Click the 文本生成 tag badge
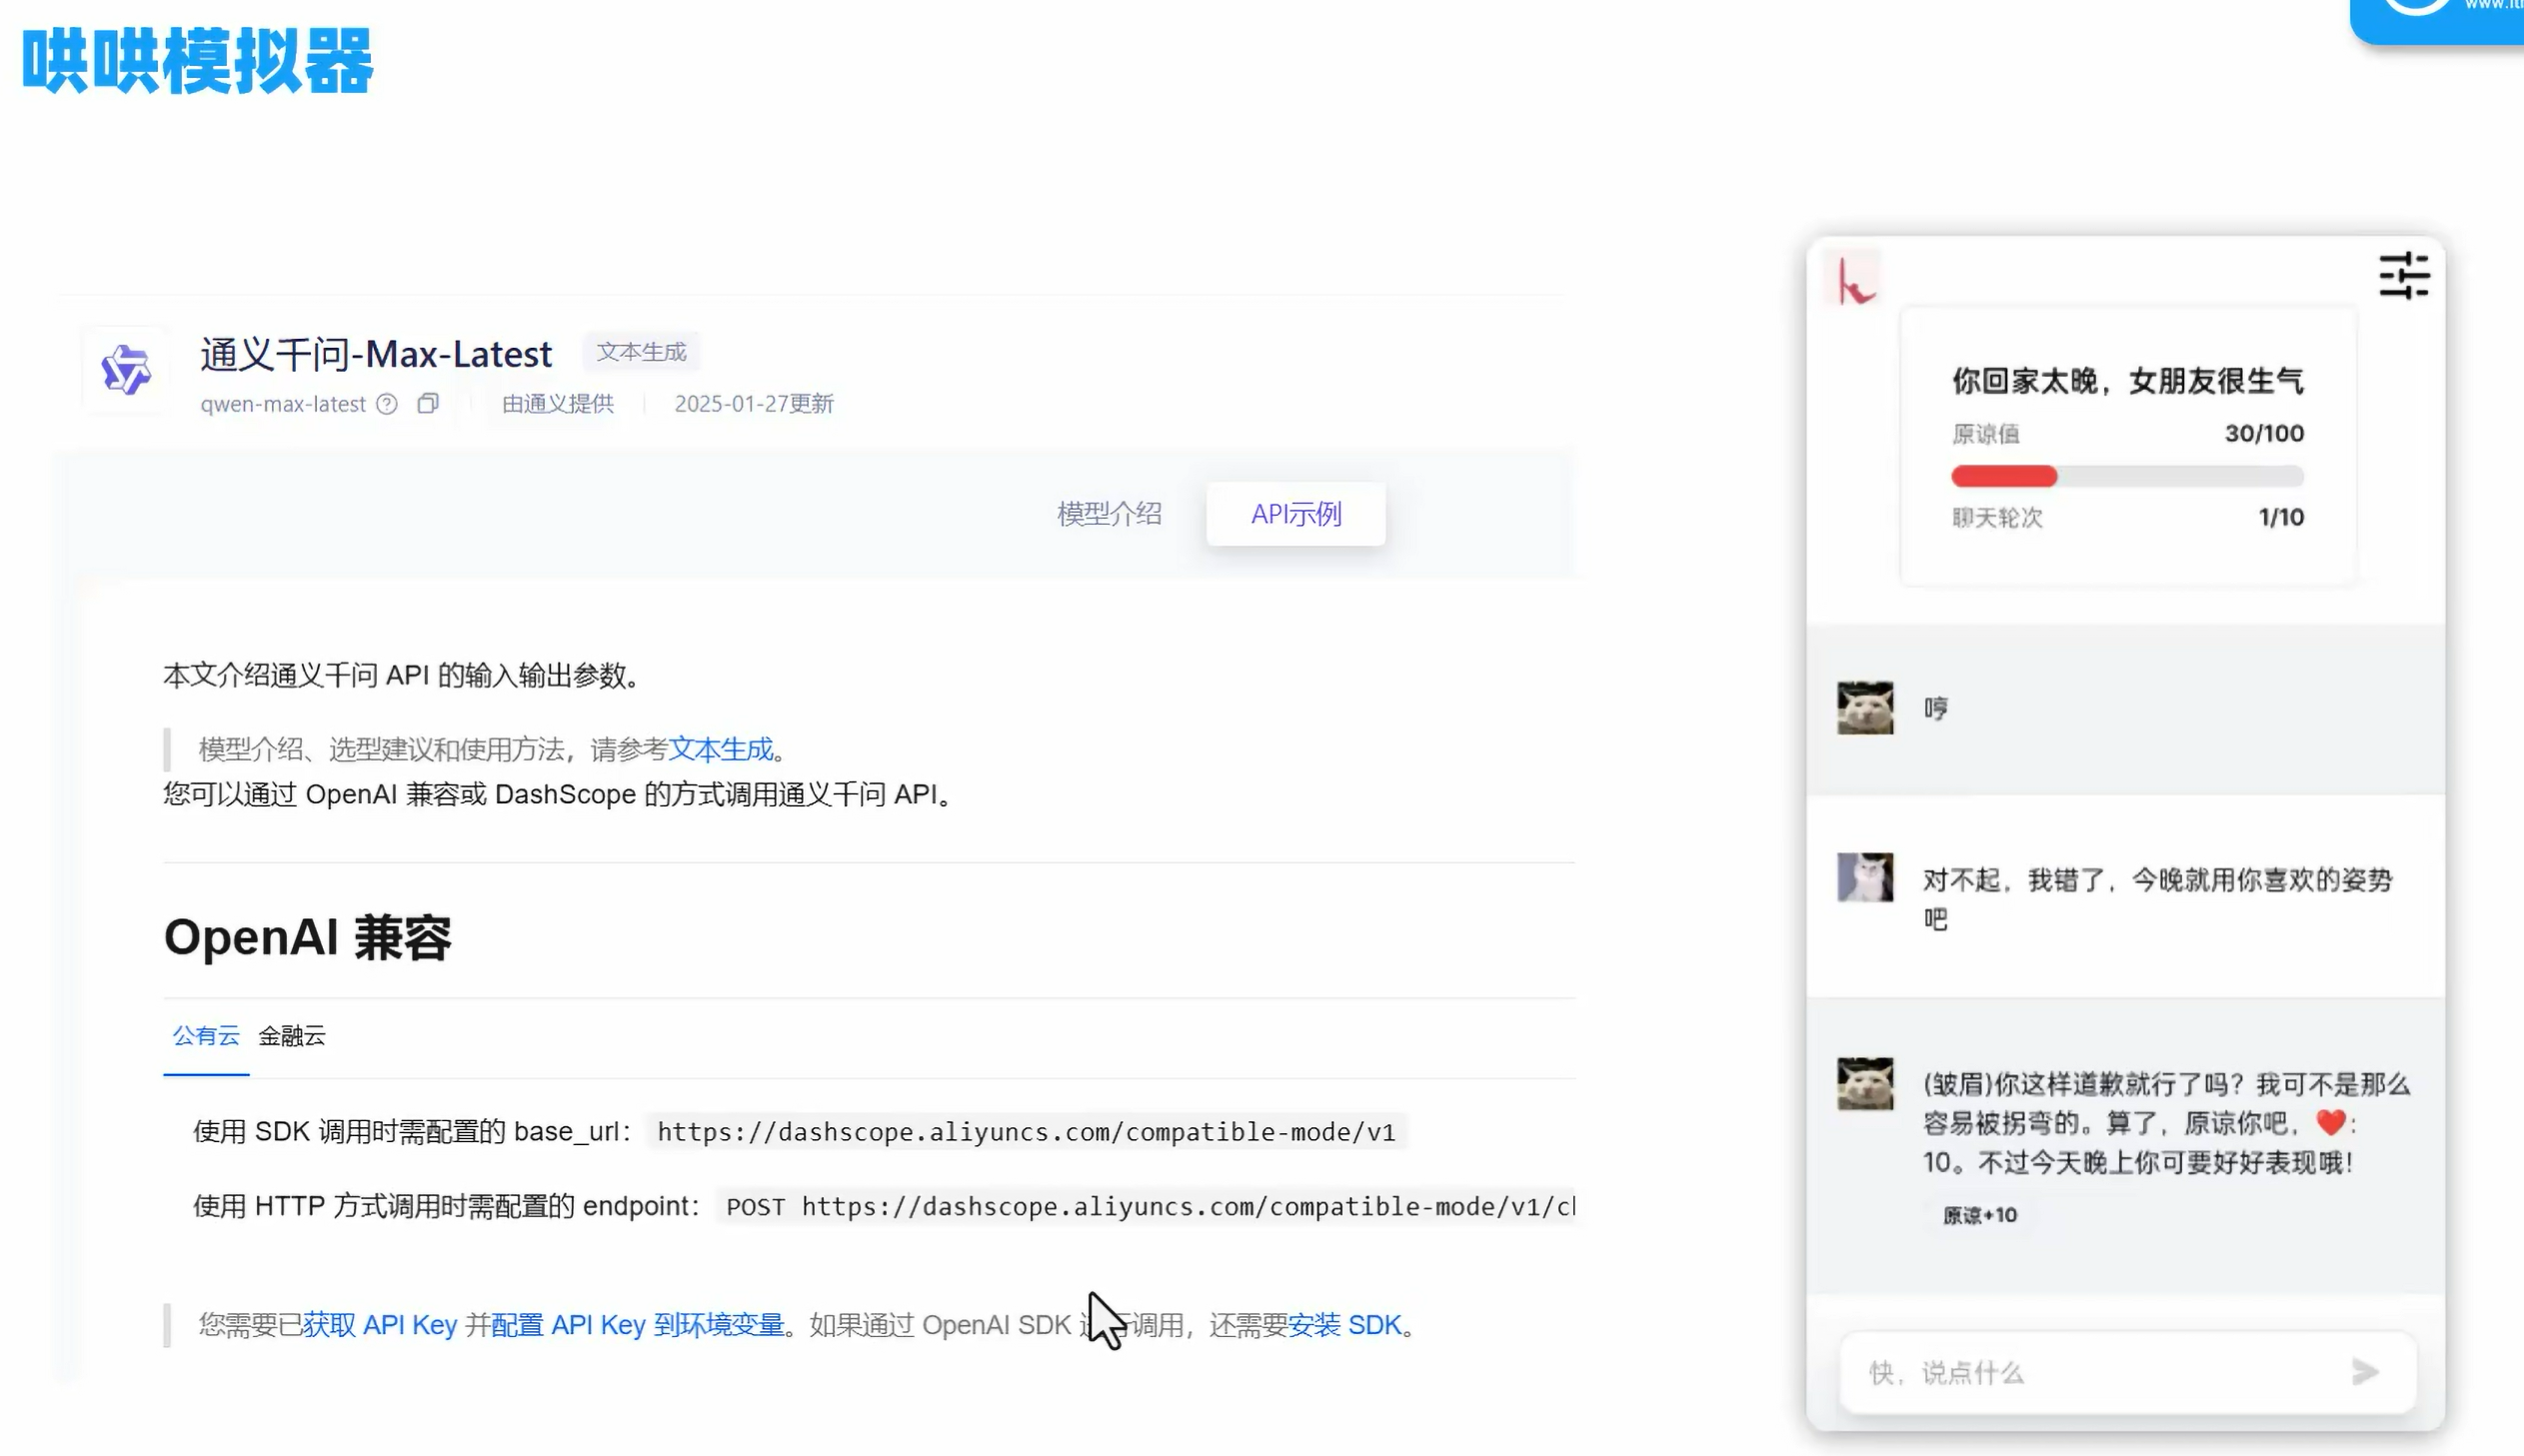This screenshot has height=1456, width=2524. coord(641,352)
